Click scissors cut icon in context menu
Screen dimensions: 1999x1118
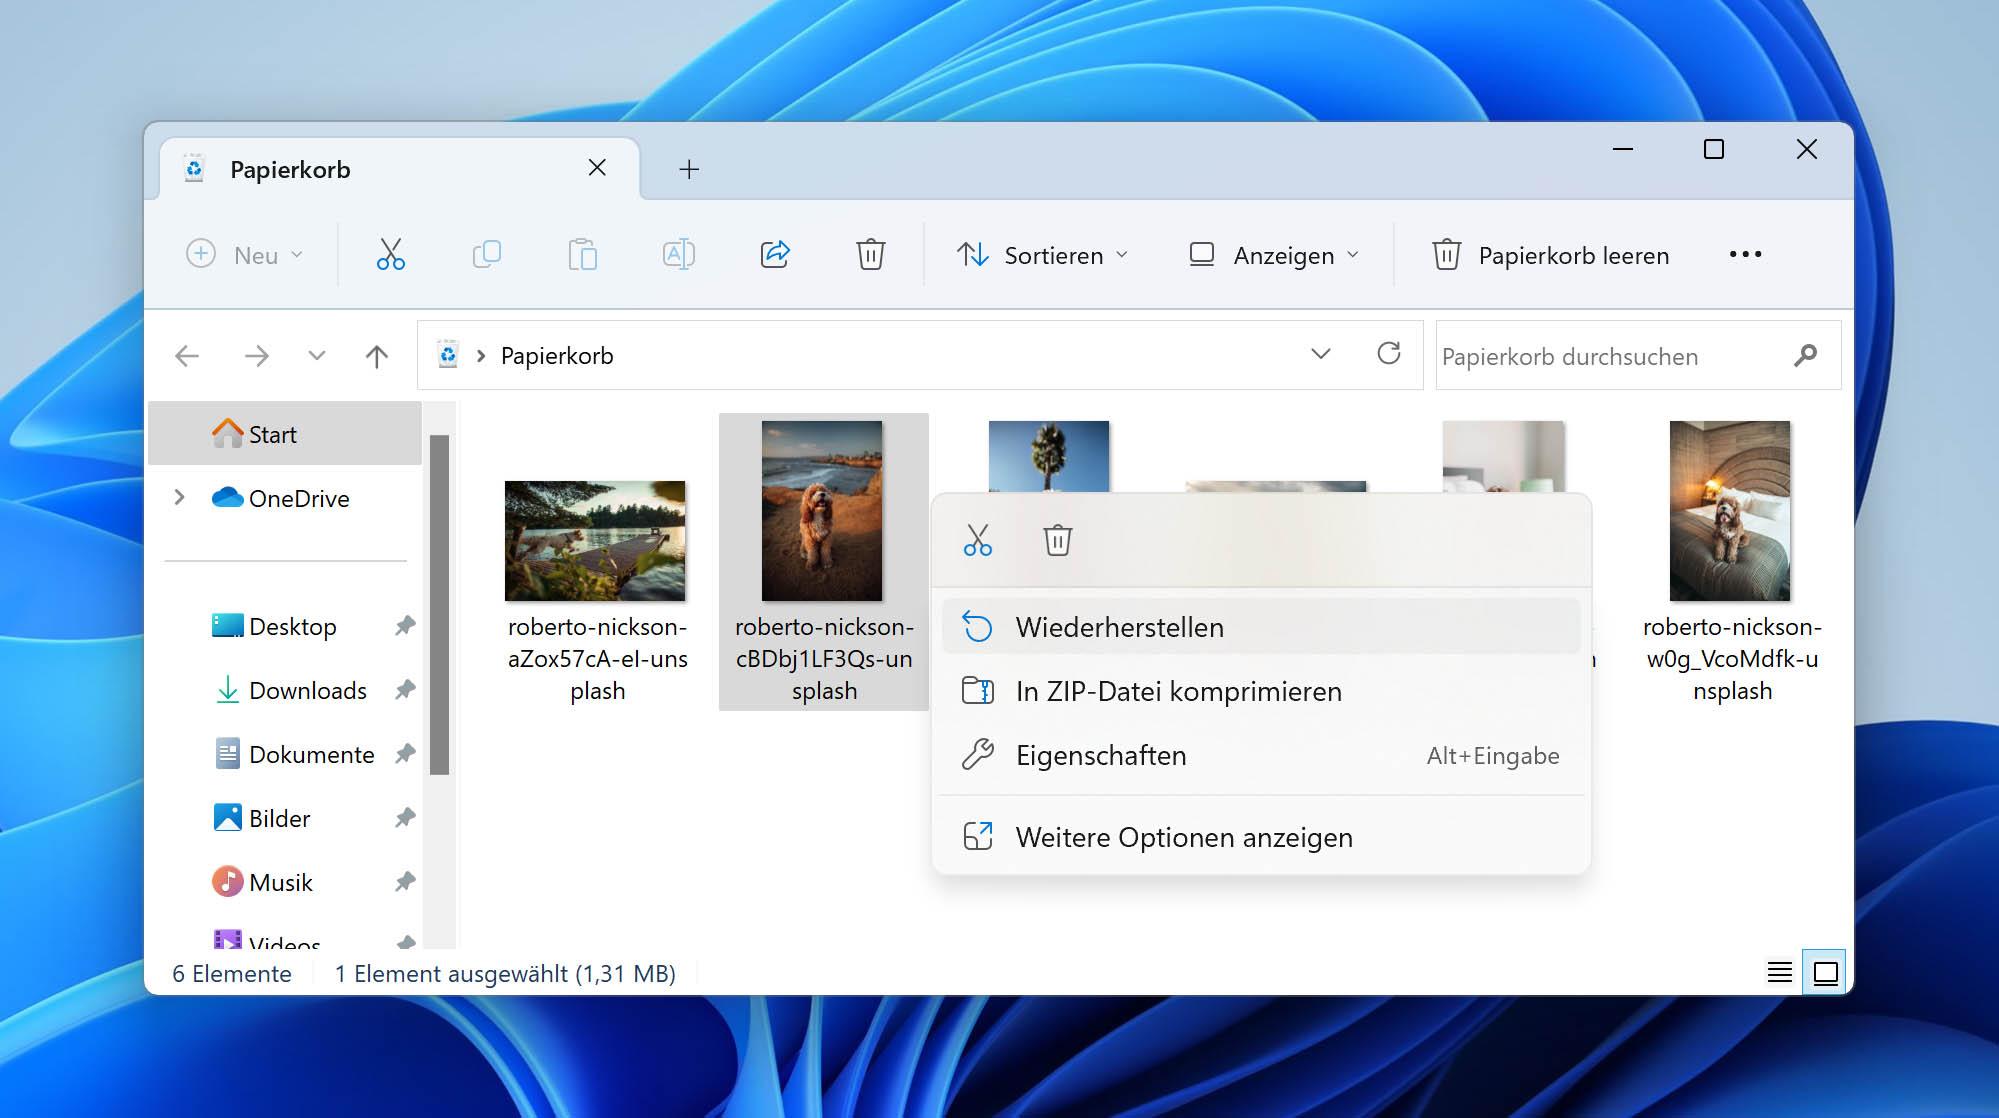tap(978, 540)
